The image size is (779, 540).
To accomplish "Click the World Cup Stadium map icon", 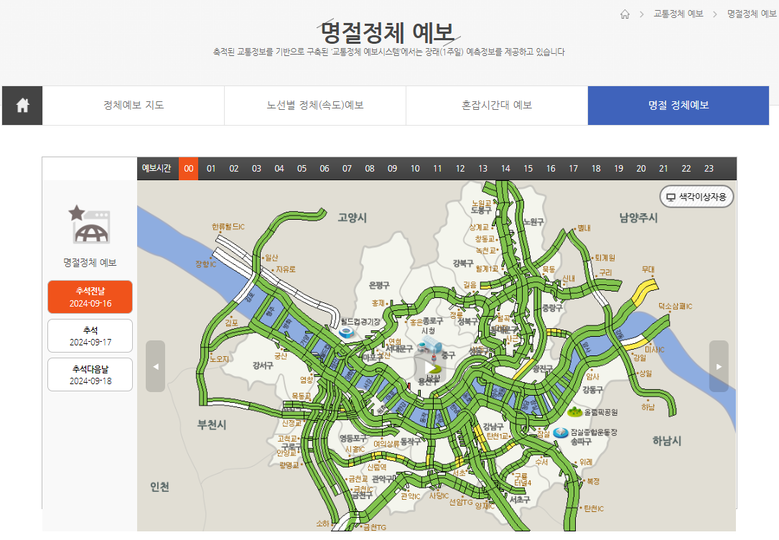I will tap(347, 335).
